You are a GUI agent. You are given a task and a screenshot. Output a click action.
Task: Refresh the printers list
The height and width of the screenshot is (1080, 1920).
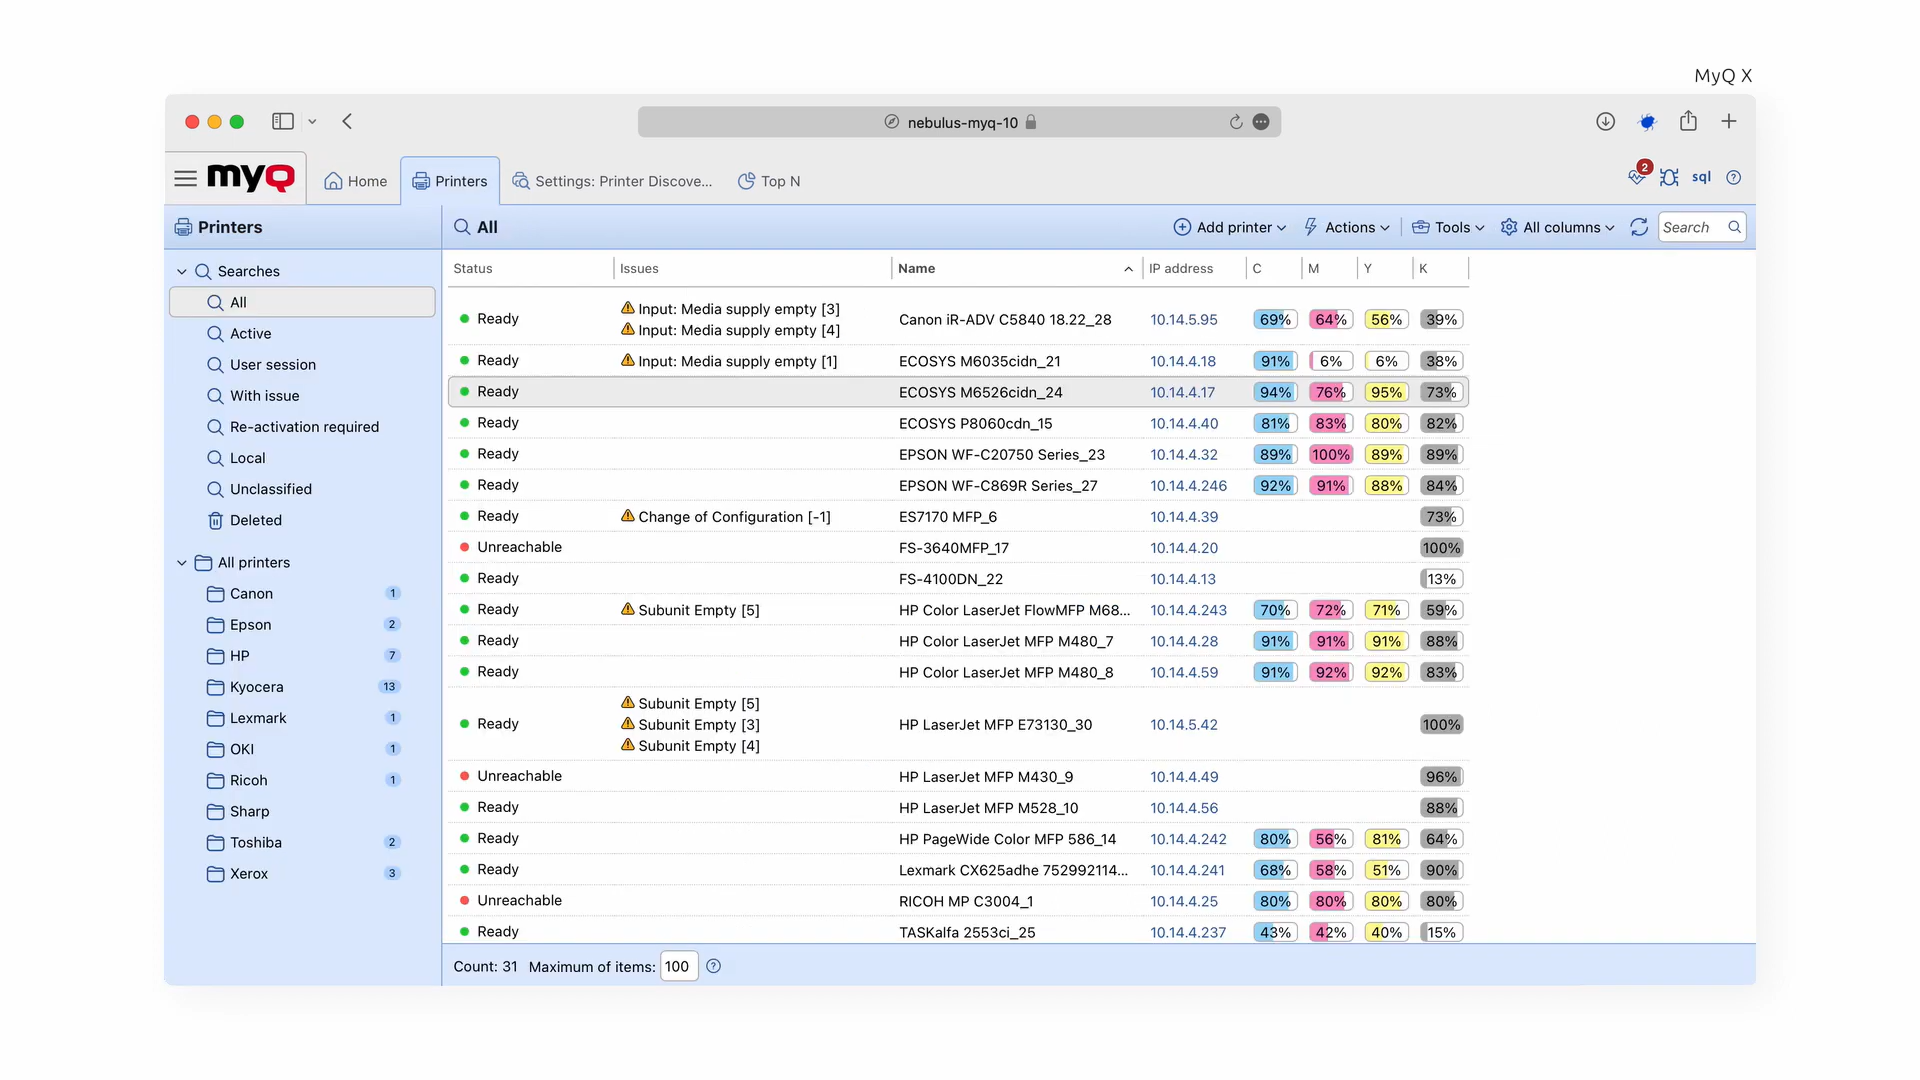point(1639,227)
